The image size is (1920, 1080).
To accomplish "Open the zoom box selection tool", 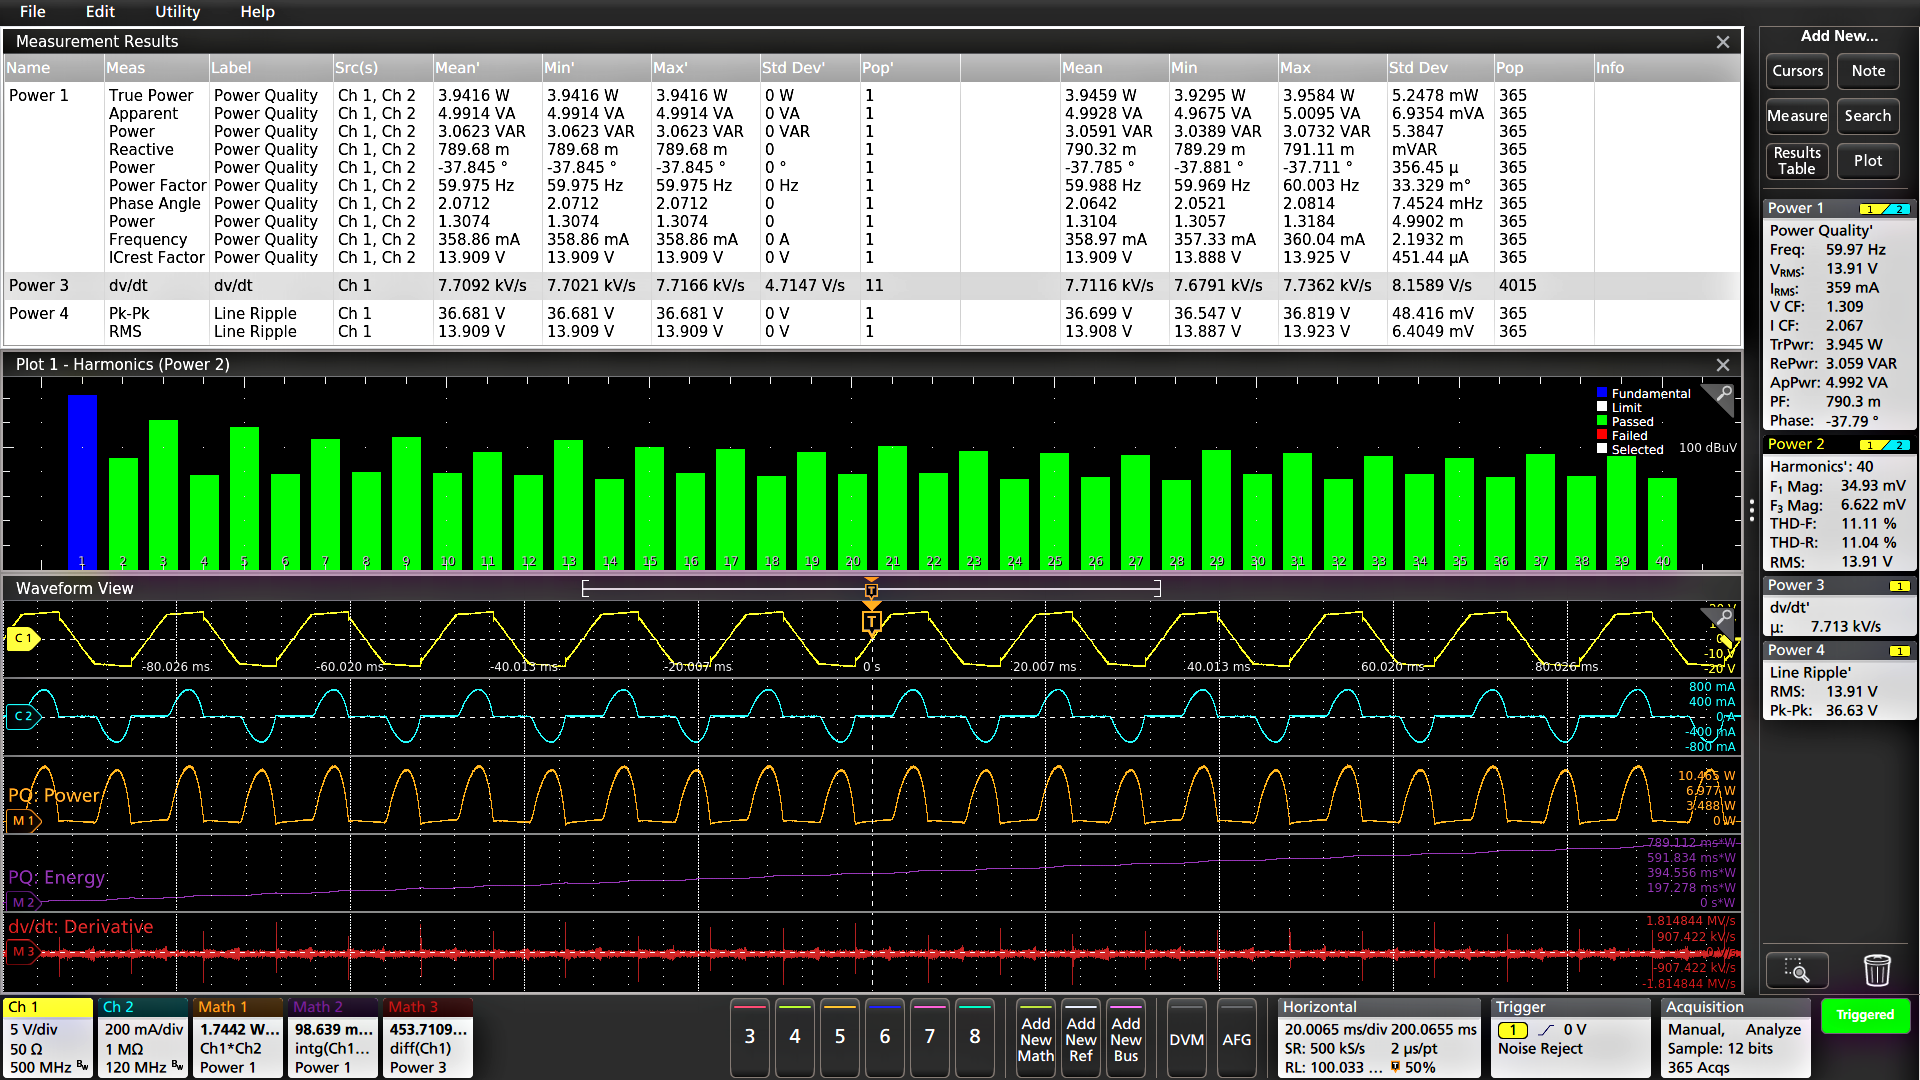I will pyautogui.click(x=1797, y=970).
